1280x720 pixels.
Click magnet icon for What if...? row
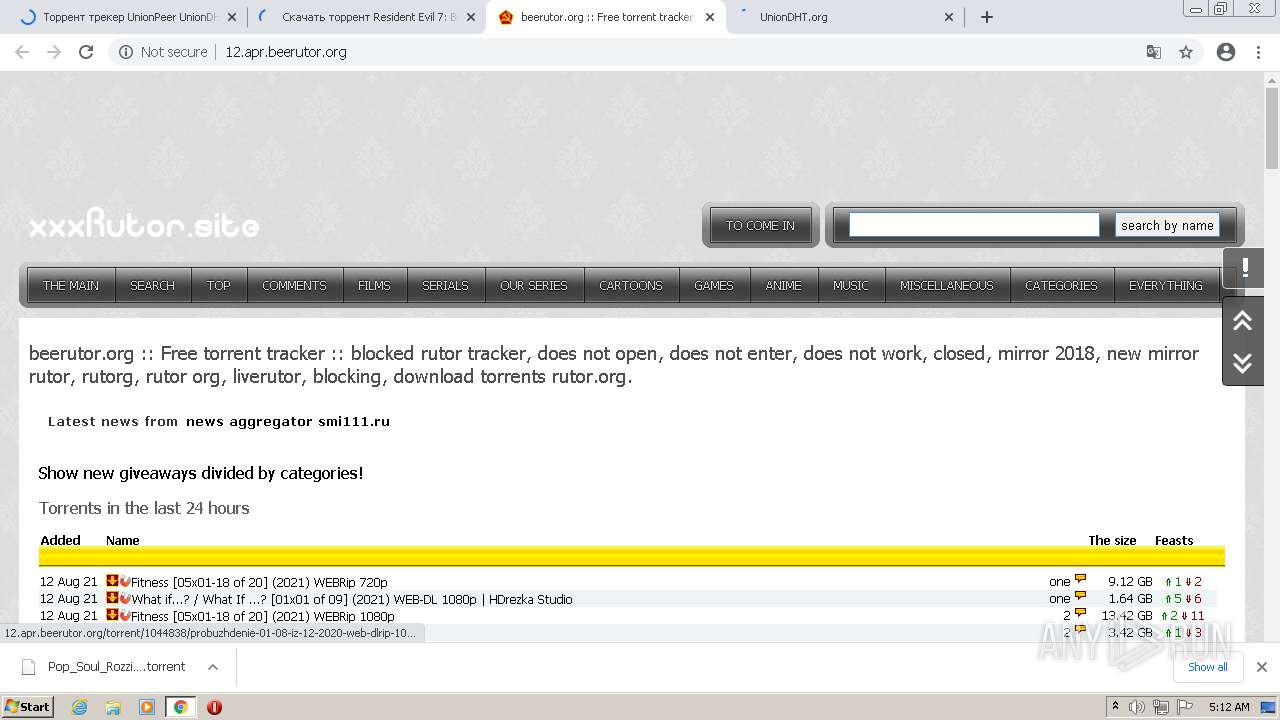125,598
